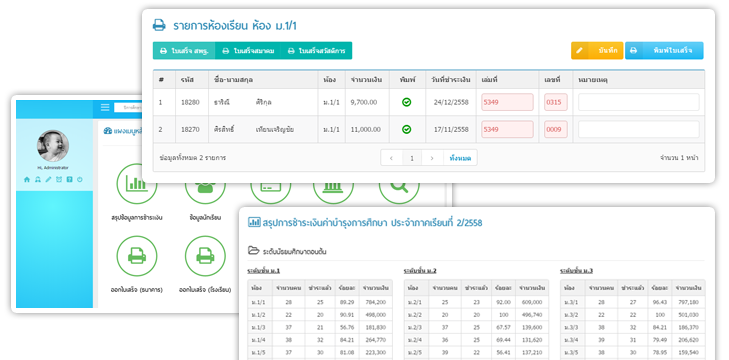Click the green print check for row 18280

coord(406,102)
